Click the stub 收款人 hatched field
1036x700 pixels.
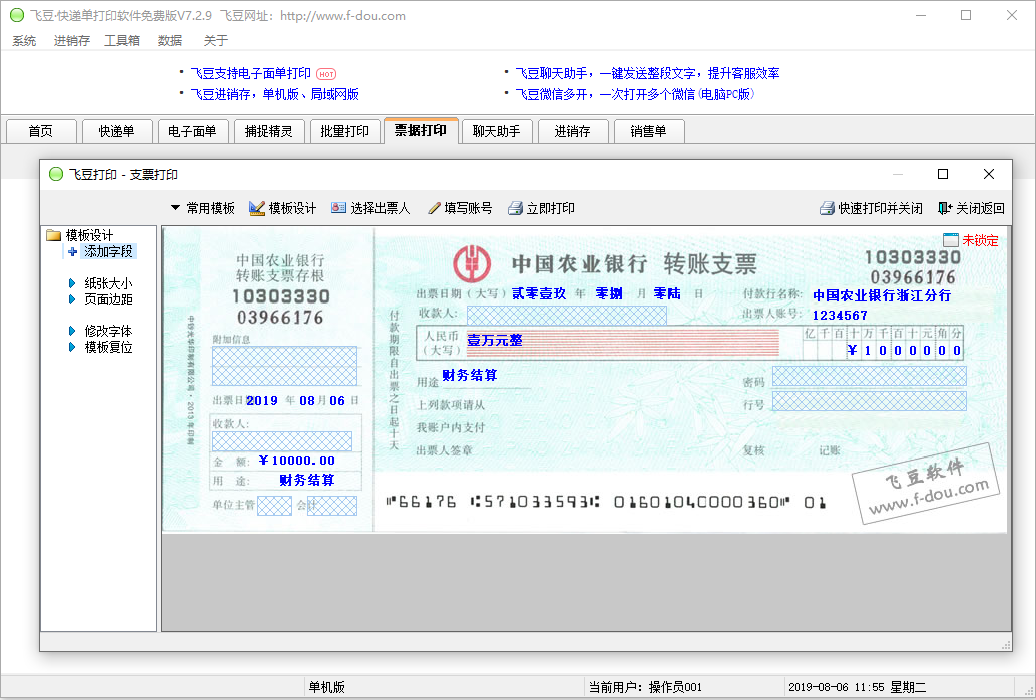pos(281,441)
